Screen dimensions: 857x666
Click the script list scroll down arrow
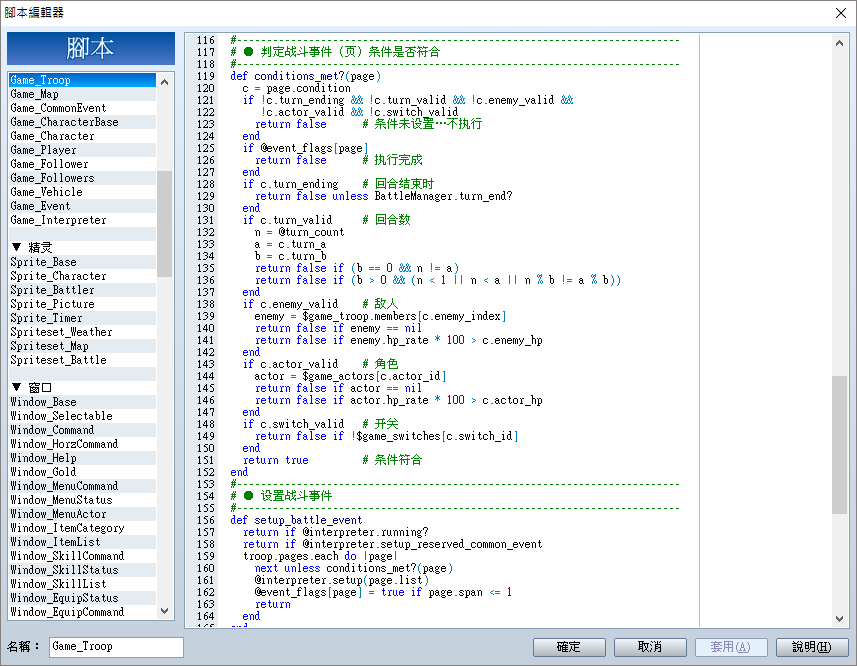(x=165, y=611)
